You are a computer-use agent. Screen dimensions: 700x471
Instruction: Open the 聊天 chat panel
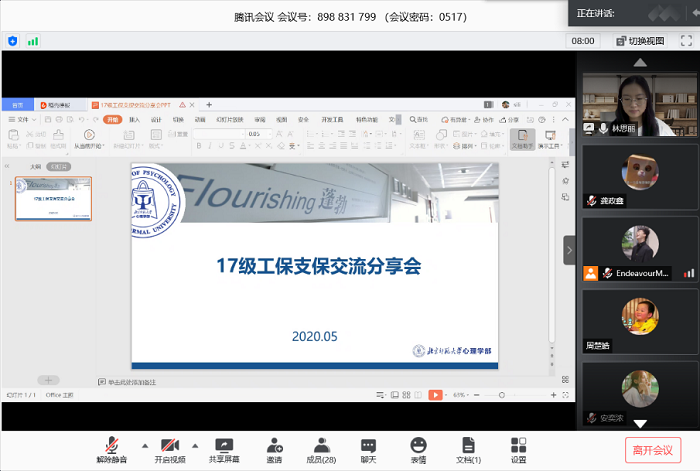[x=368, y=449]
